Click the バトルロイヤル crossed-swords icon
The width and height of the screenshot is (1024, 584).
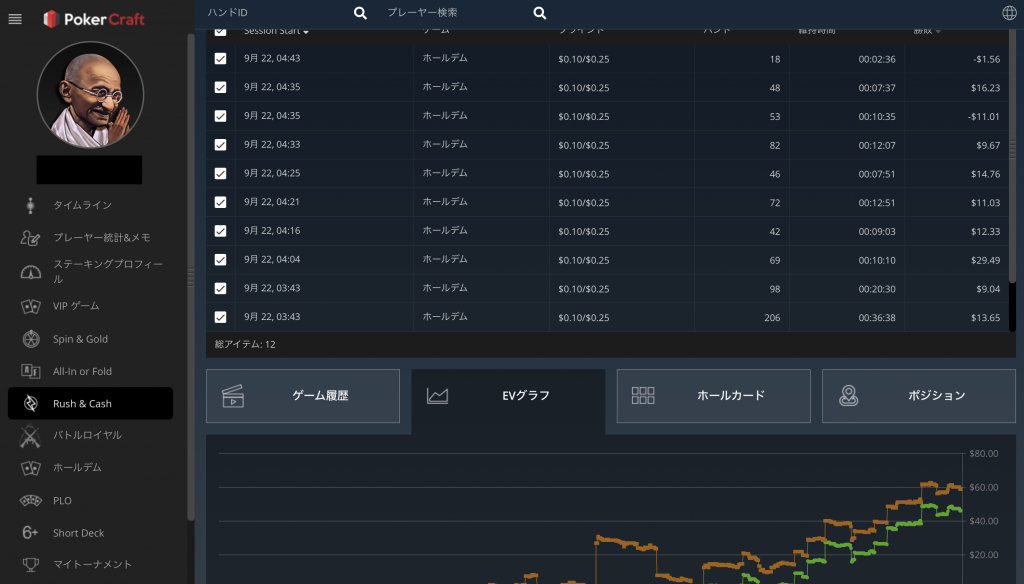(x=30, y=436)
